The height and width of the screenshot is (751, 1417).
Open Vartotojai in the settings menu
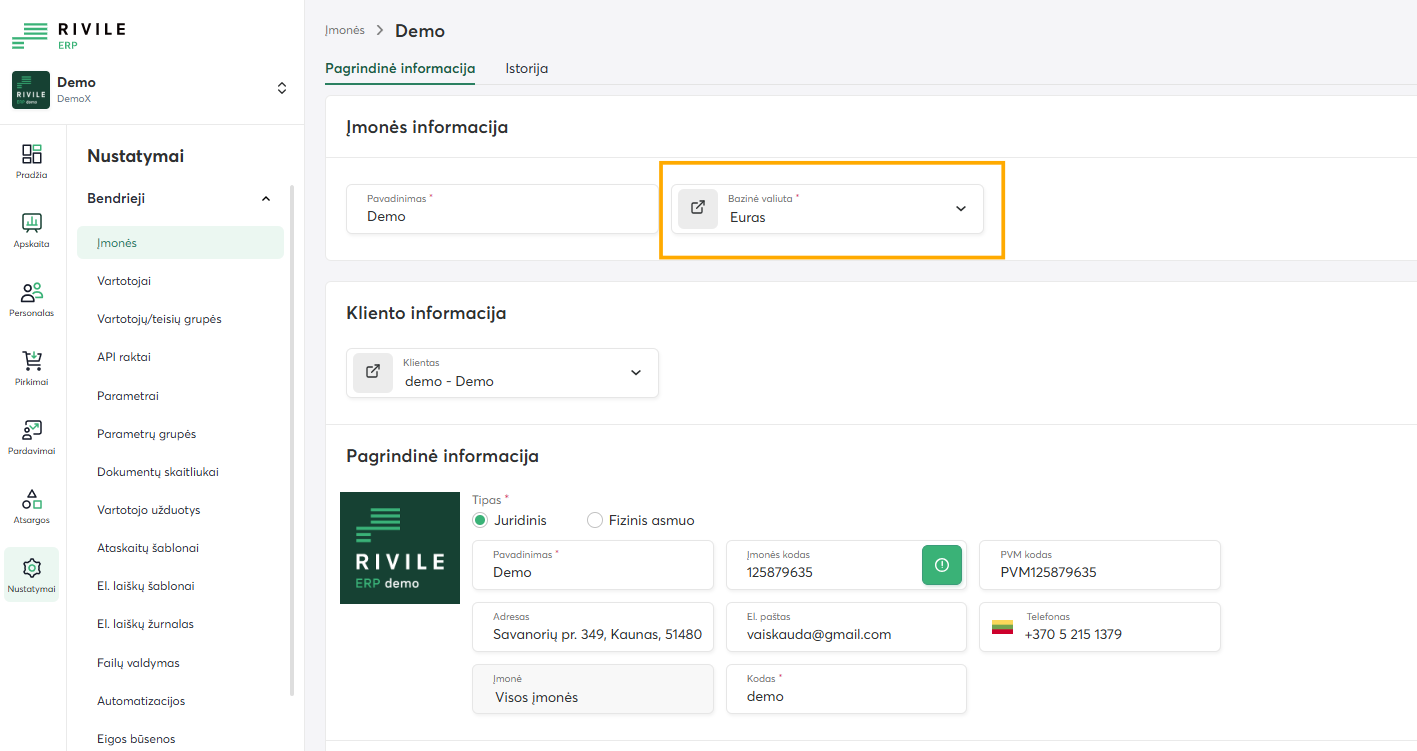point(124,281)
